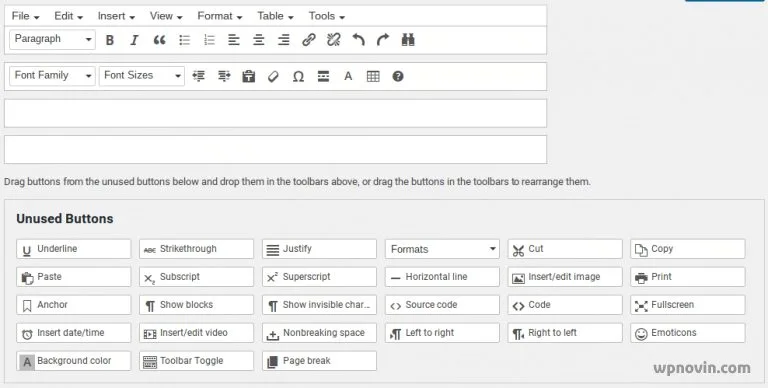Click the Text color A icon

[x=348, y=76]
